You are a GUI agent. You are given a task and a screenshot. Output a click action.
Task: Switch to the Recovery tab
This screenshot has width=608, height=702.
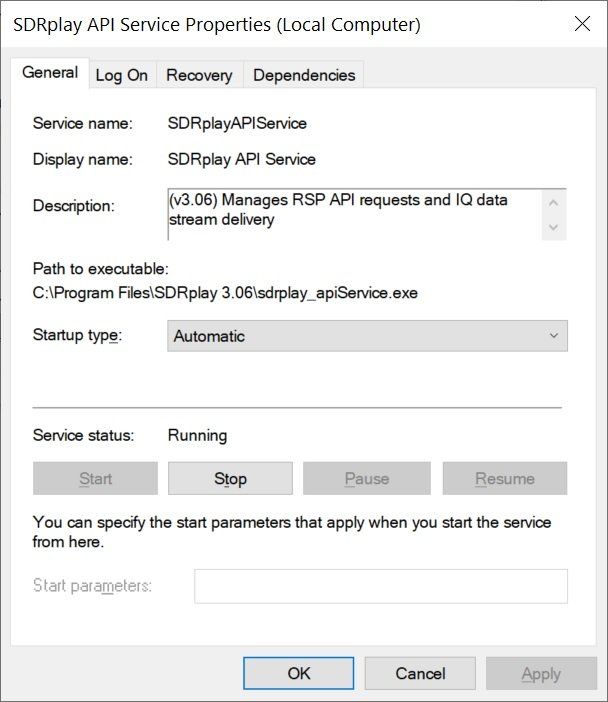click(199, 75)
